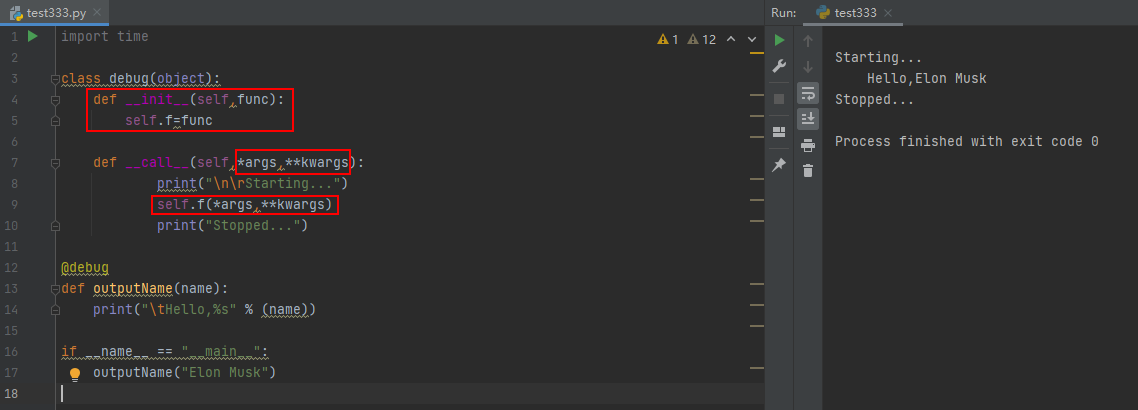Jump to previous highlighted error with up chevron

(730, 40)
